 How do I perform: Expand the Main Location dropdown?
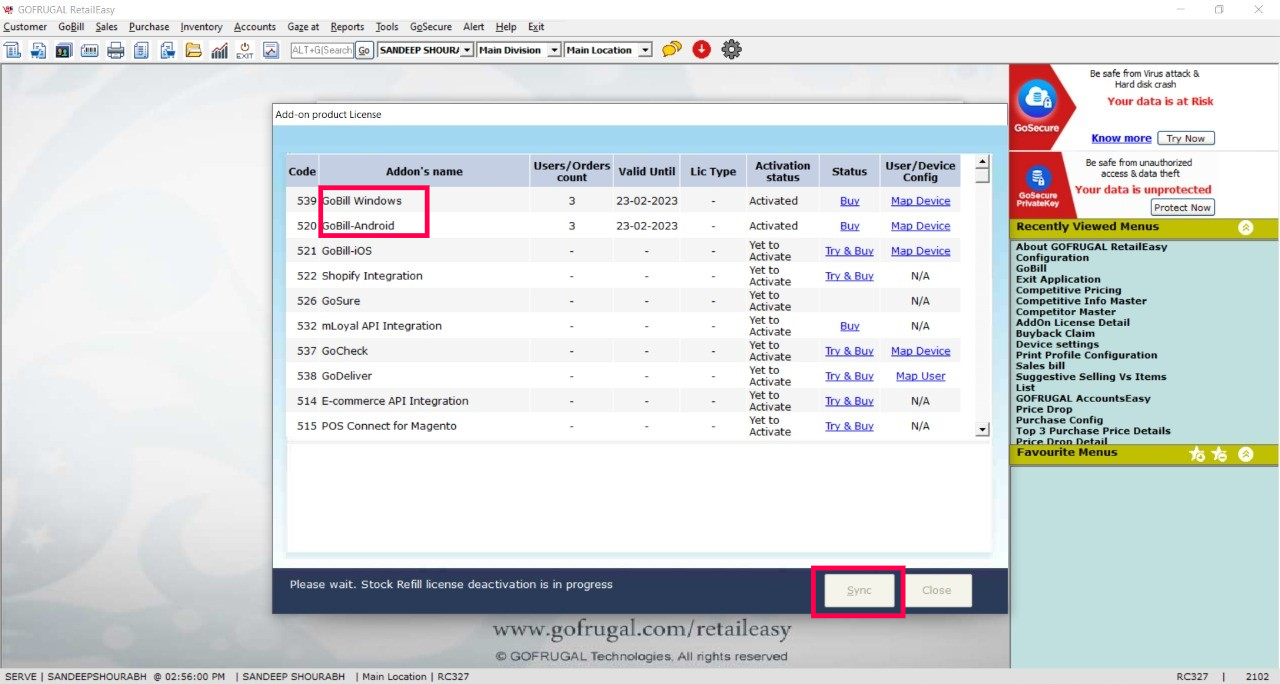645,50
